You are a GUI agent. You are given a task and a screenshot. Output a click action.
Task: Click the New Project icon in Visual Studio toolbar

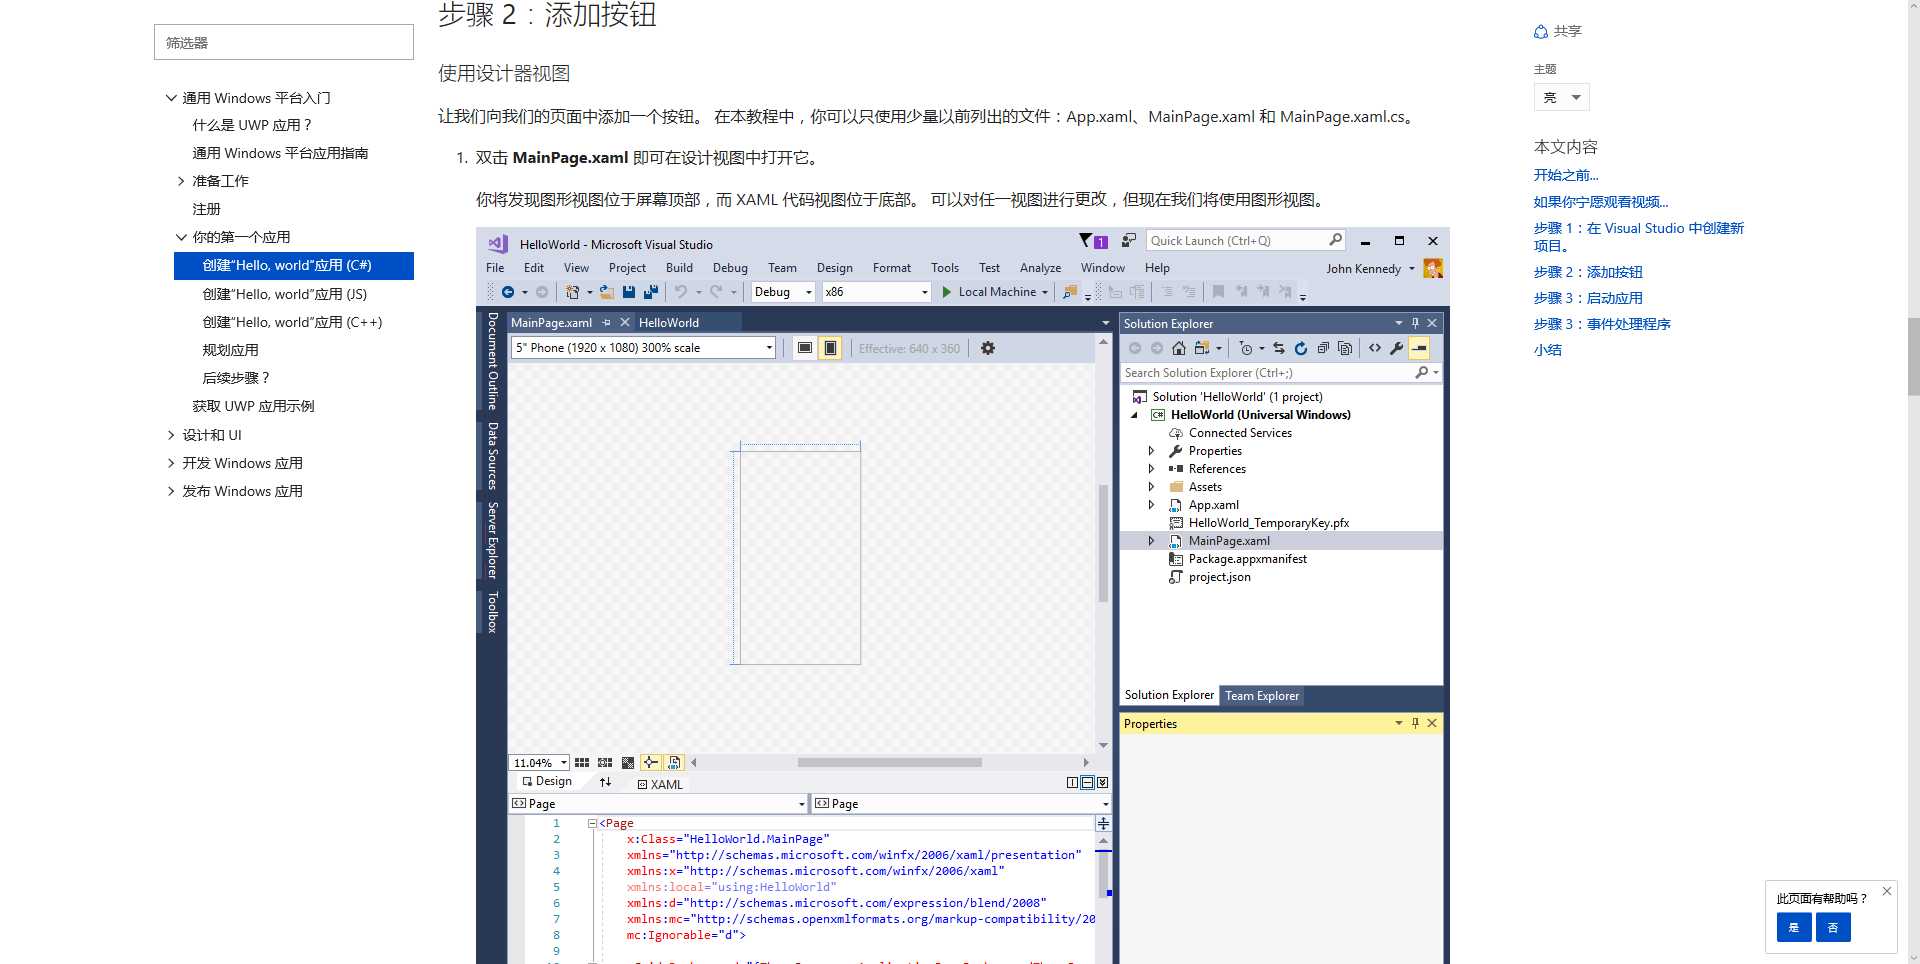click(572, 292)
